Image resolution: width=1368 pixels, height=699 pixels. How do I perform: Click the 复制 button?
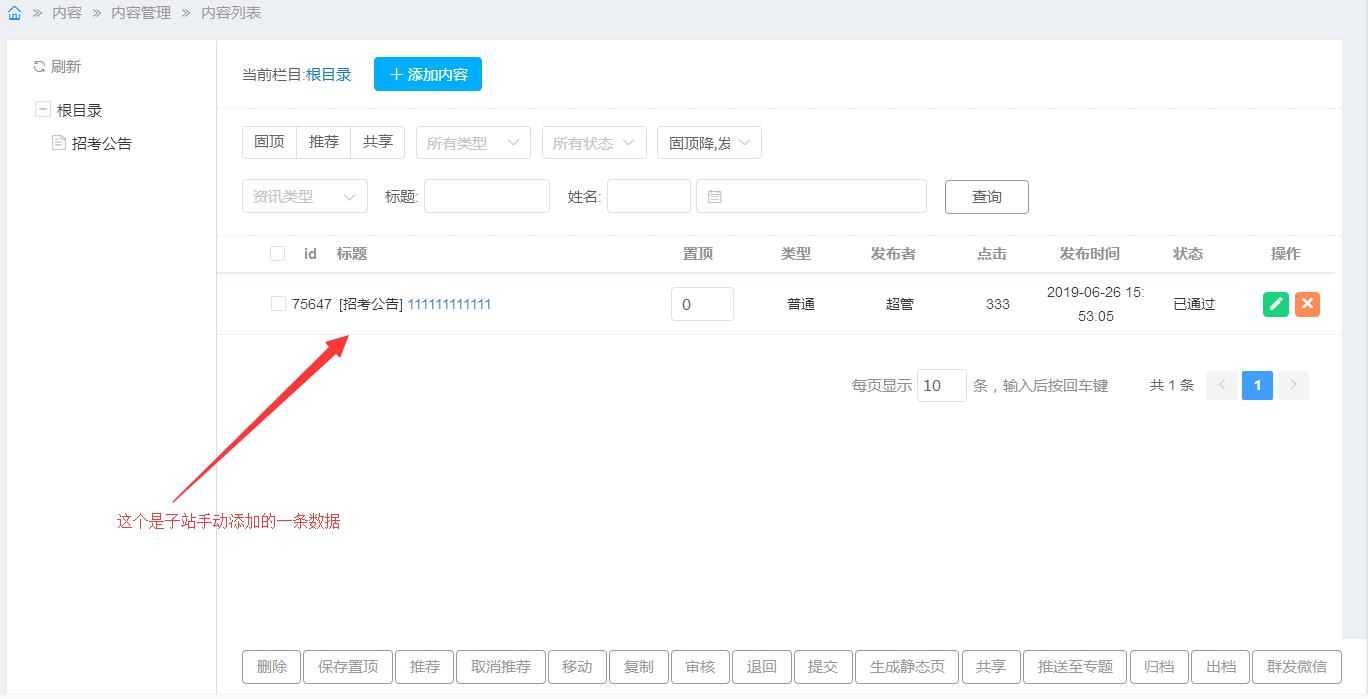tap(639, 667)
